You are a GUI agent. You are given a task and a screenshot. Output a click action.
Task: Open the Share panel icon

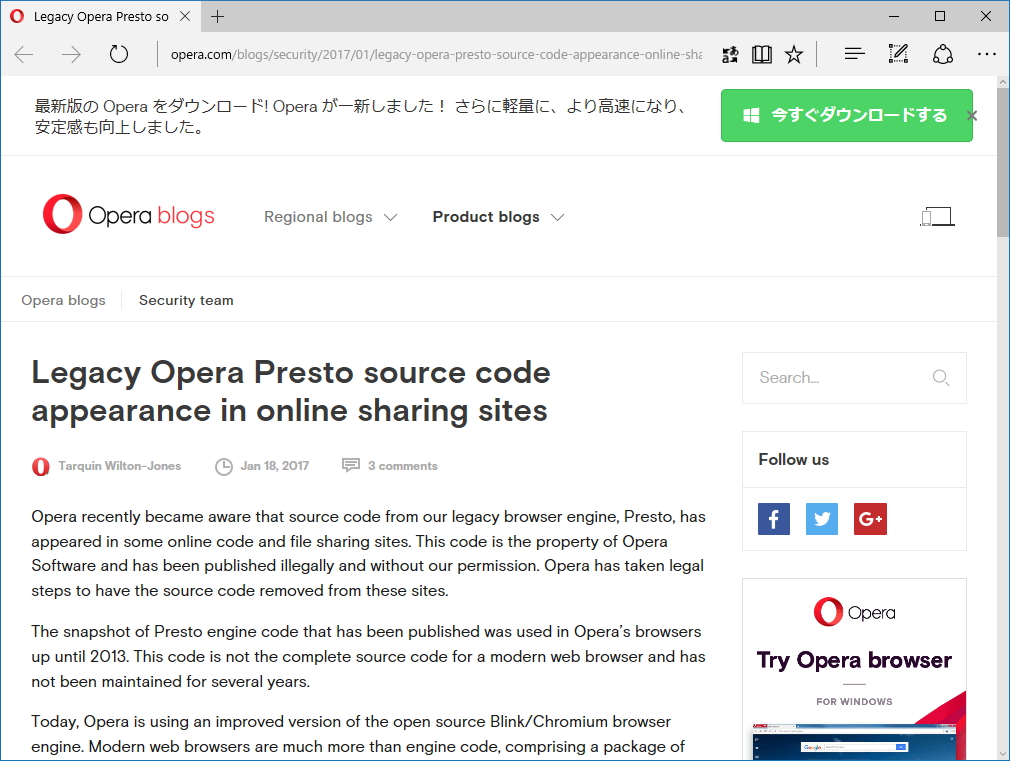[942, 54]
